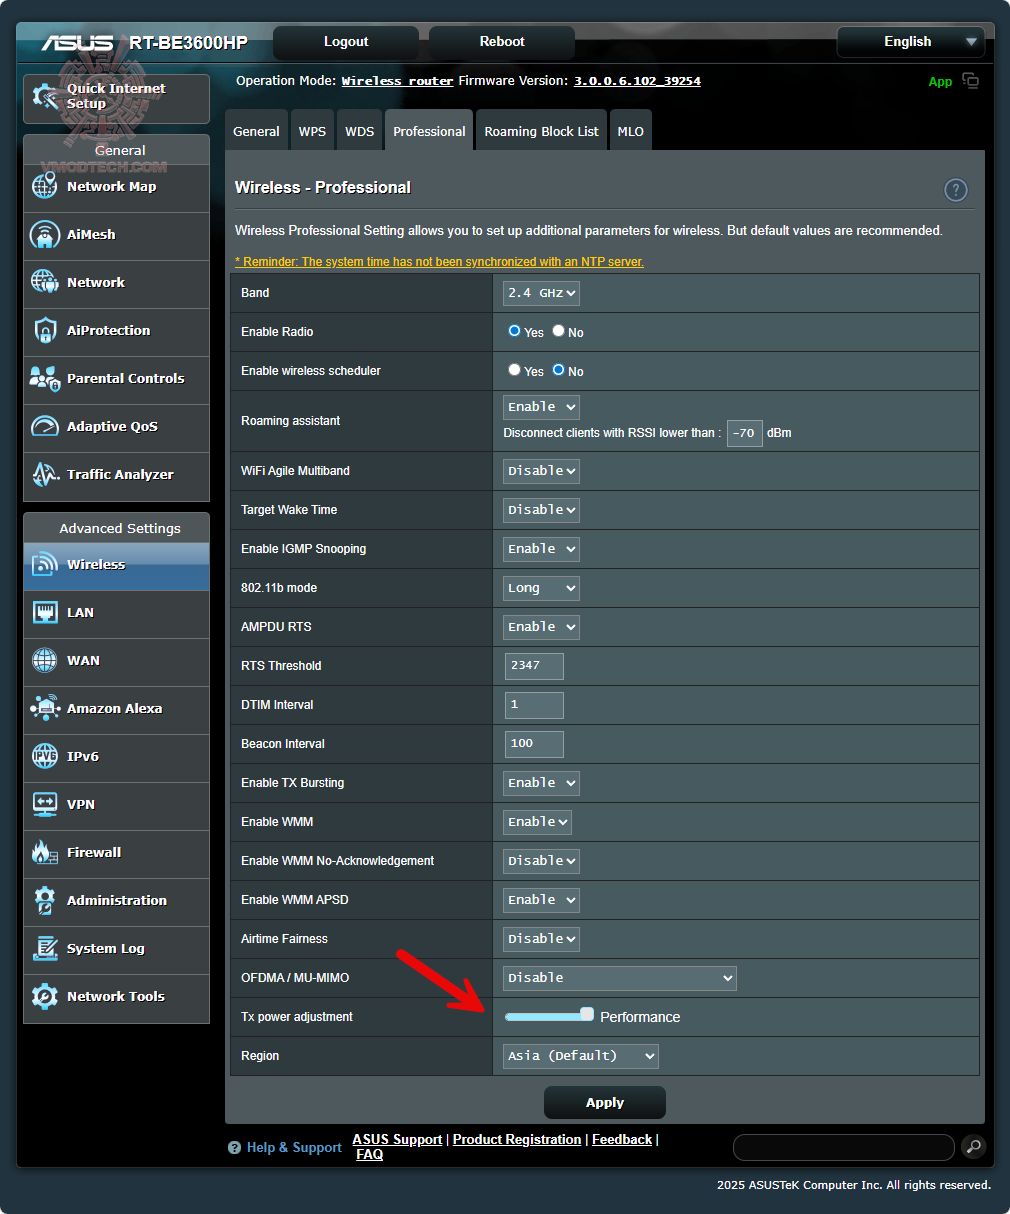Open the English language dropdown
This screenshot has height=1214, width=1010.
pyautogui.click(x=910, y=42)
